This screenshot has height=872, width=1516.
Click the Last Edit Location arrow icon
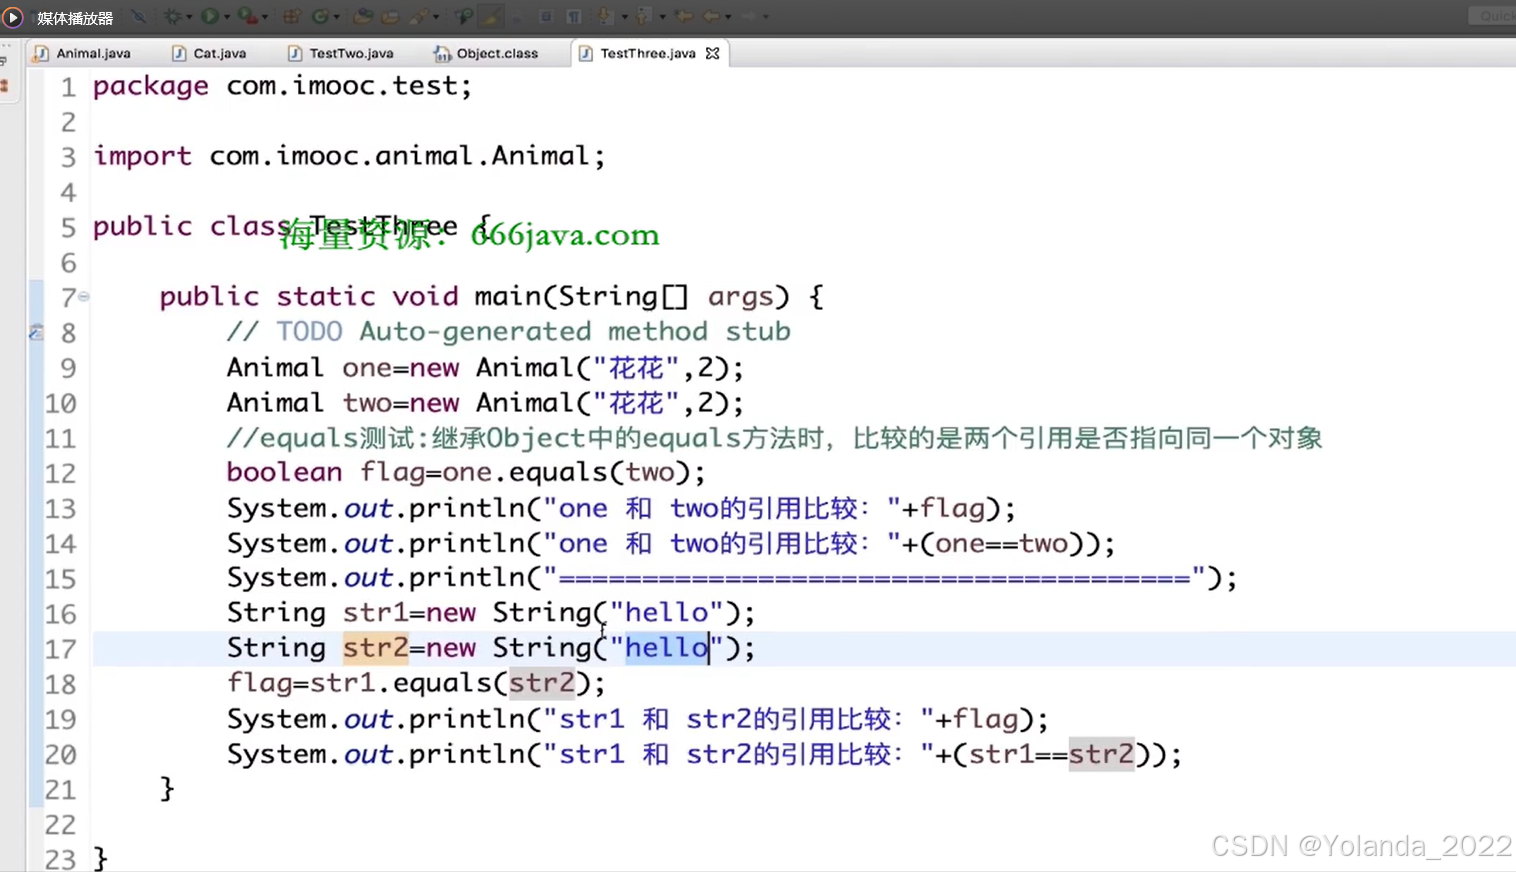point(684,17)
